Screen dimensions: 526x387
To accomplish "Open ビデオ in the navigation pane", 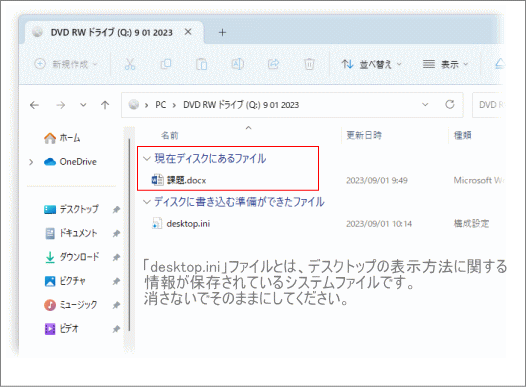I will tap(62, 329).
